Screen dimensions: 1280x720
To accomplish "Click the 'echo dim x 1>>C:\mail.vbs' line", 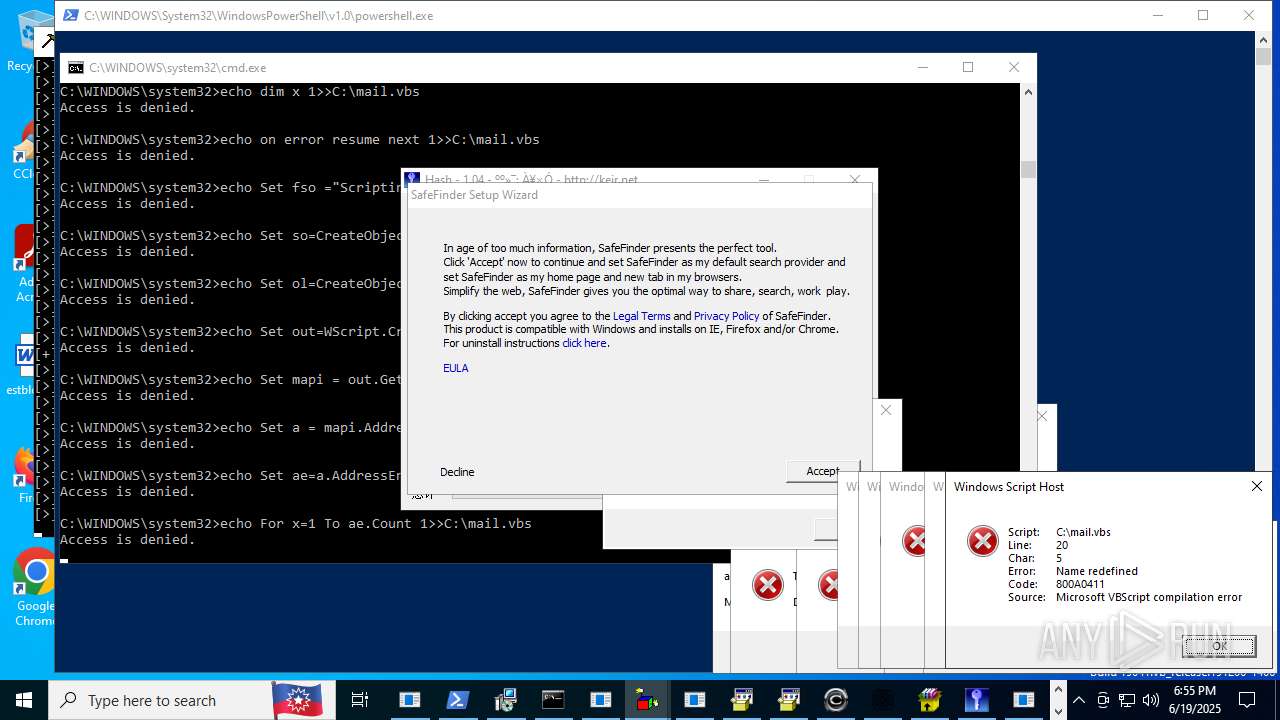I will click(240, 92).
